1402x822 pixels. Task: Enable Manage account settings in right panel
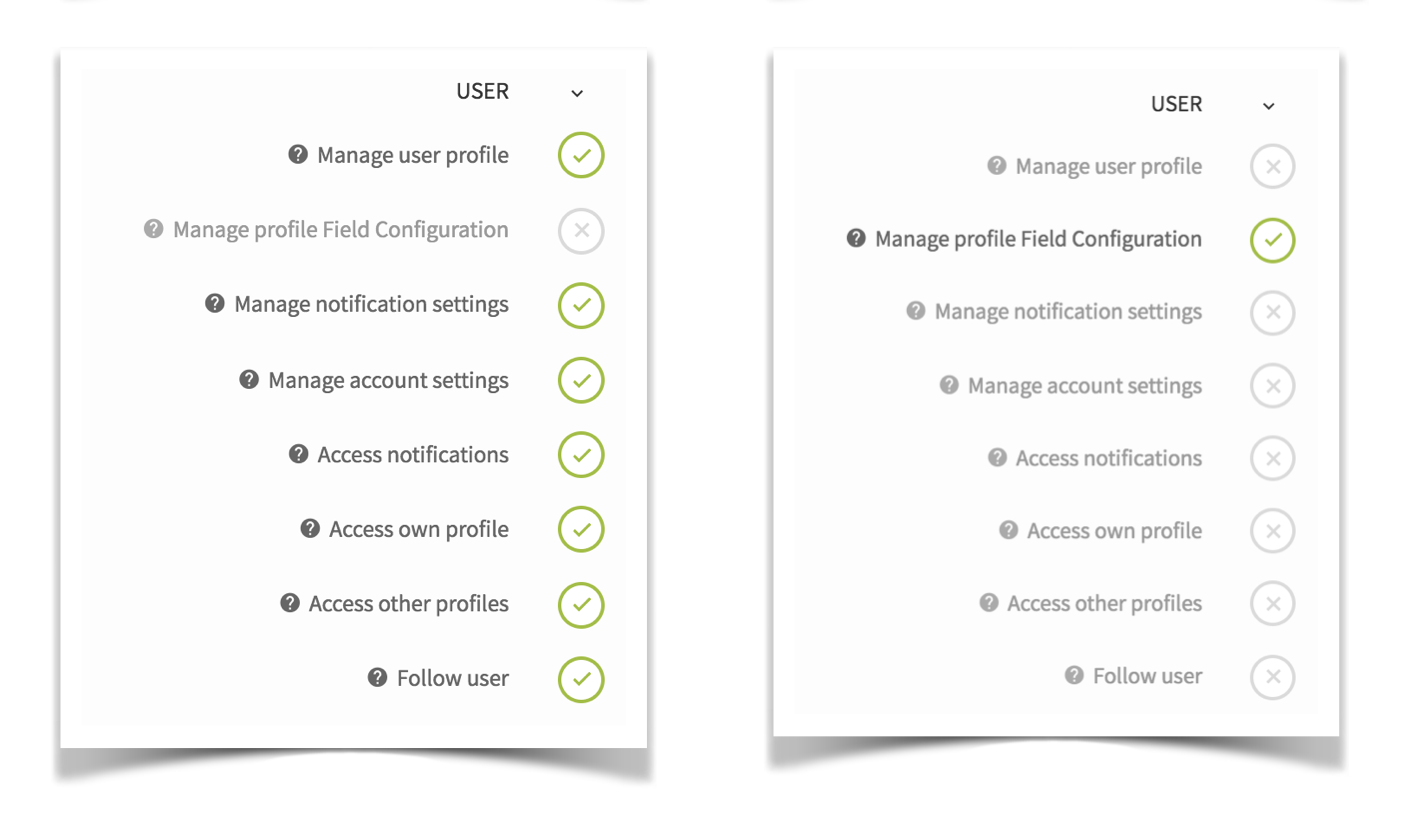coord(1273,386)
